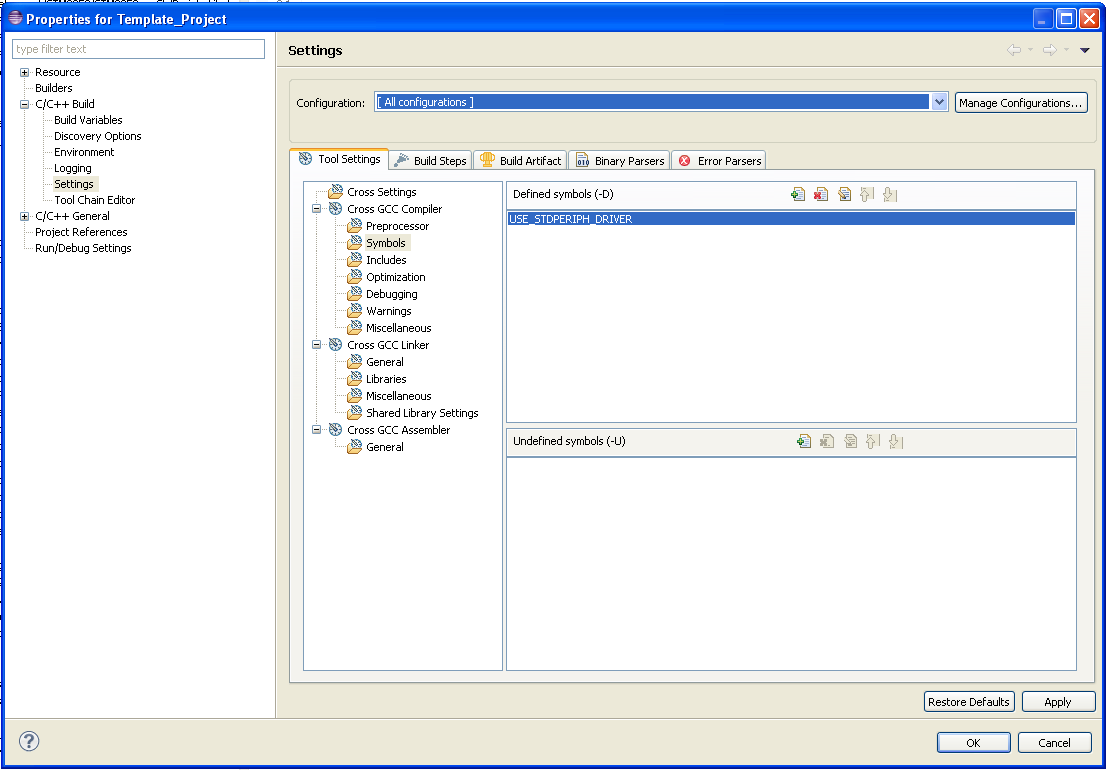Image resolution: width=1106 pixels, height=770 pixels.
Task: Focus the type filter text field
Action: 138,49
